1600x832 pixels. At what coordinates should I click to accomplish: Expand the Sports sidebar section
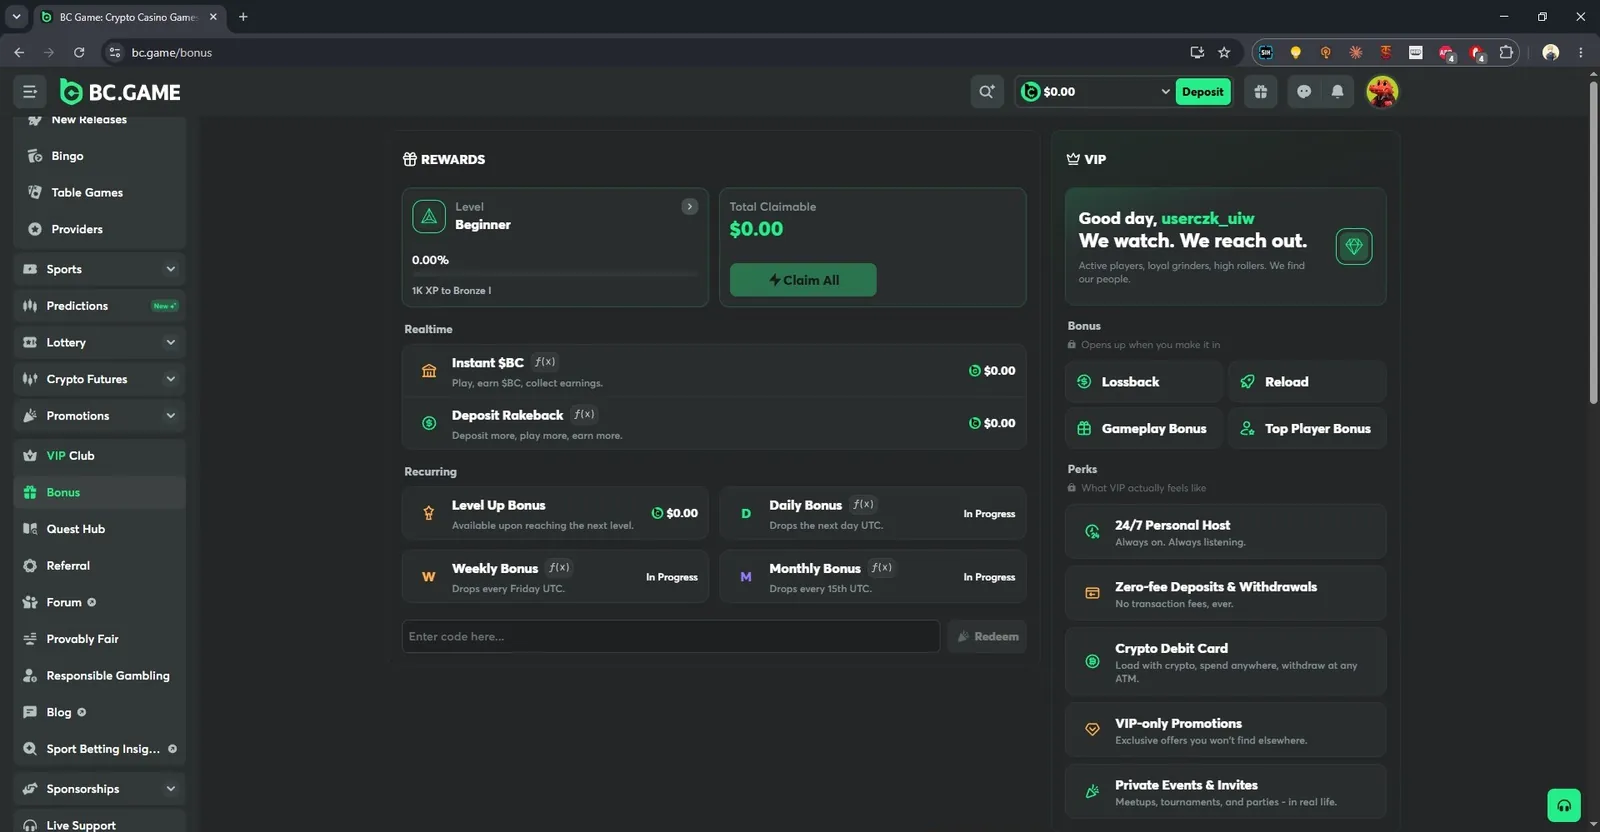(100, 269)
